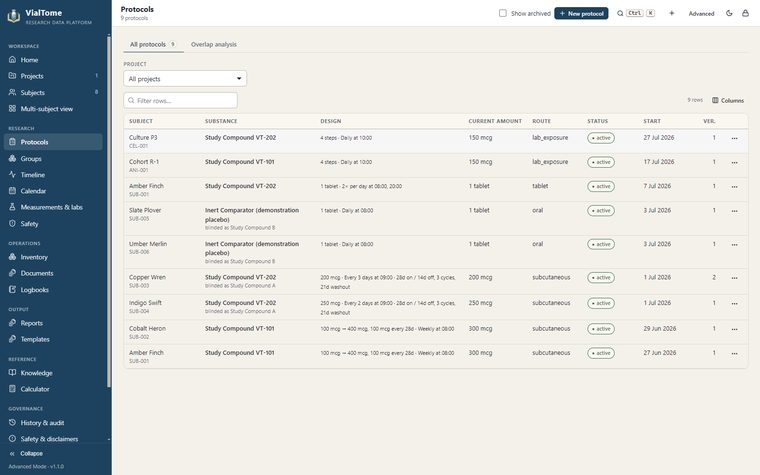The height and width of the screenshot is (475, 760).
Task: Open Measurements & labs
Action: [x=53, y=207]
